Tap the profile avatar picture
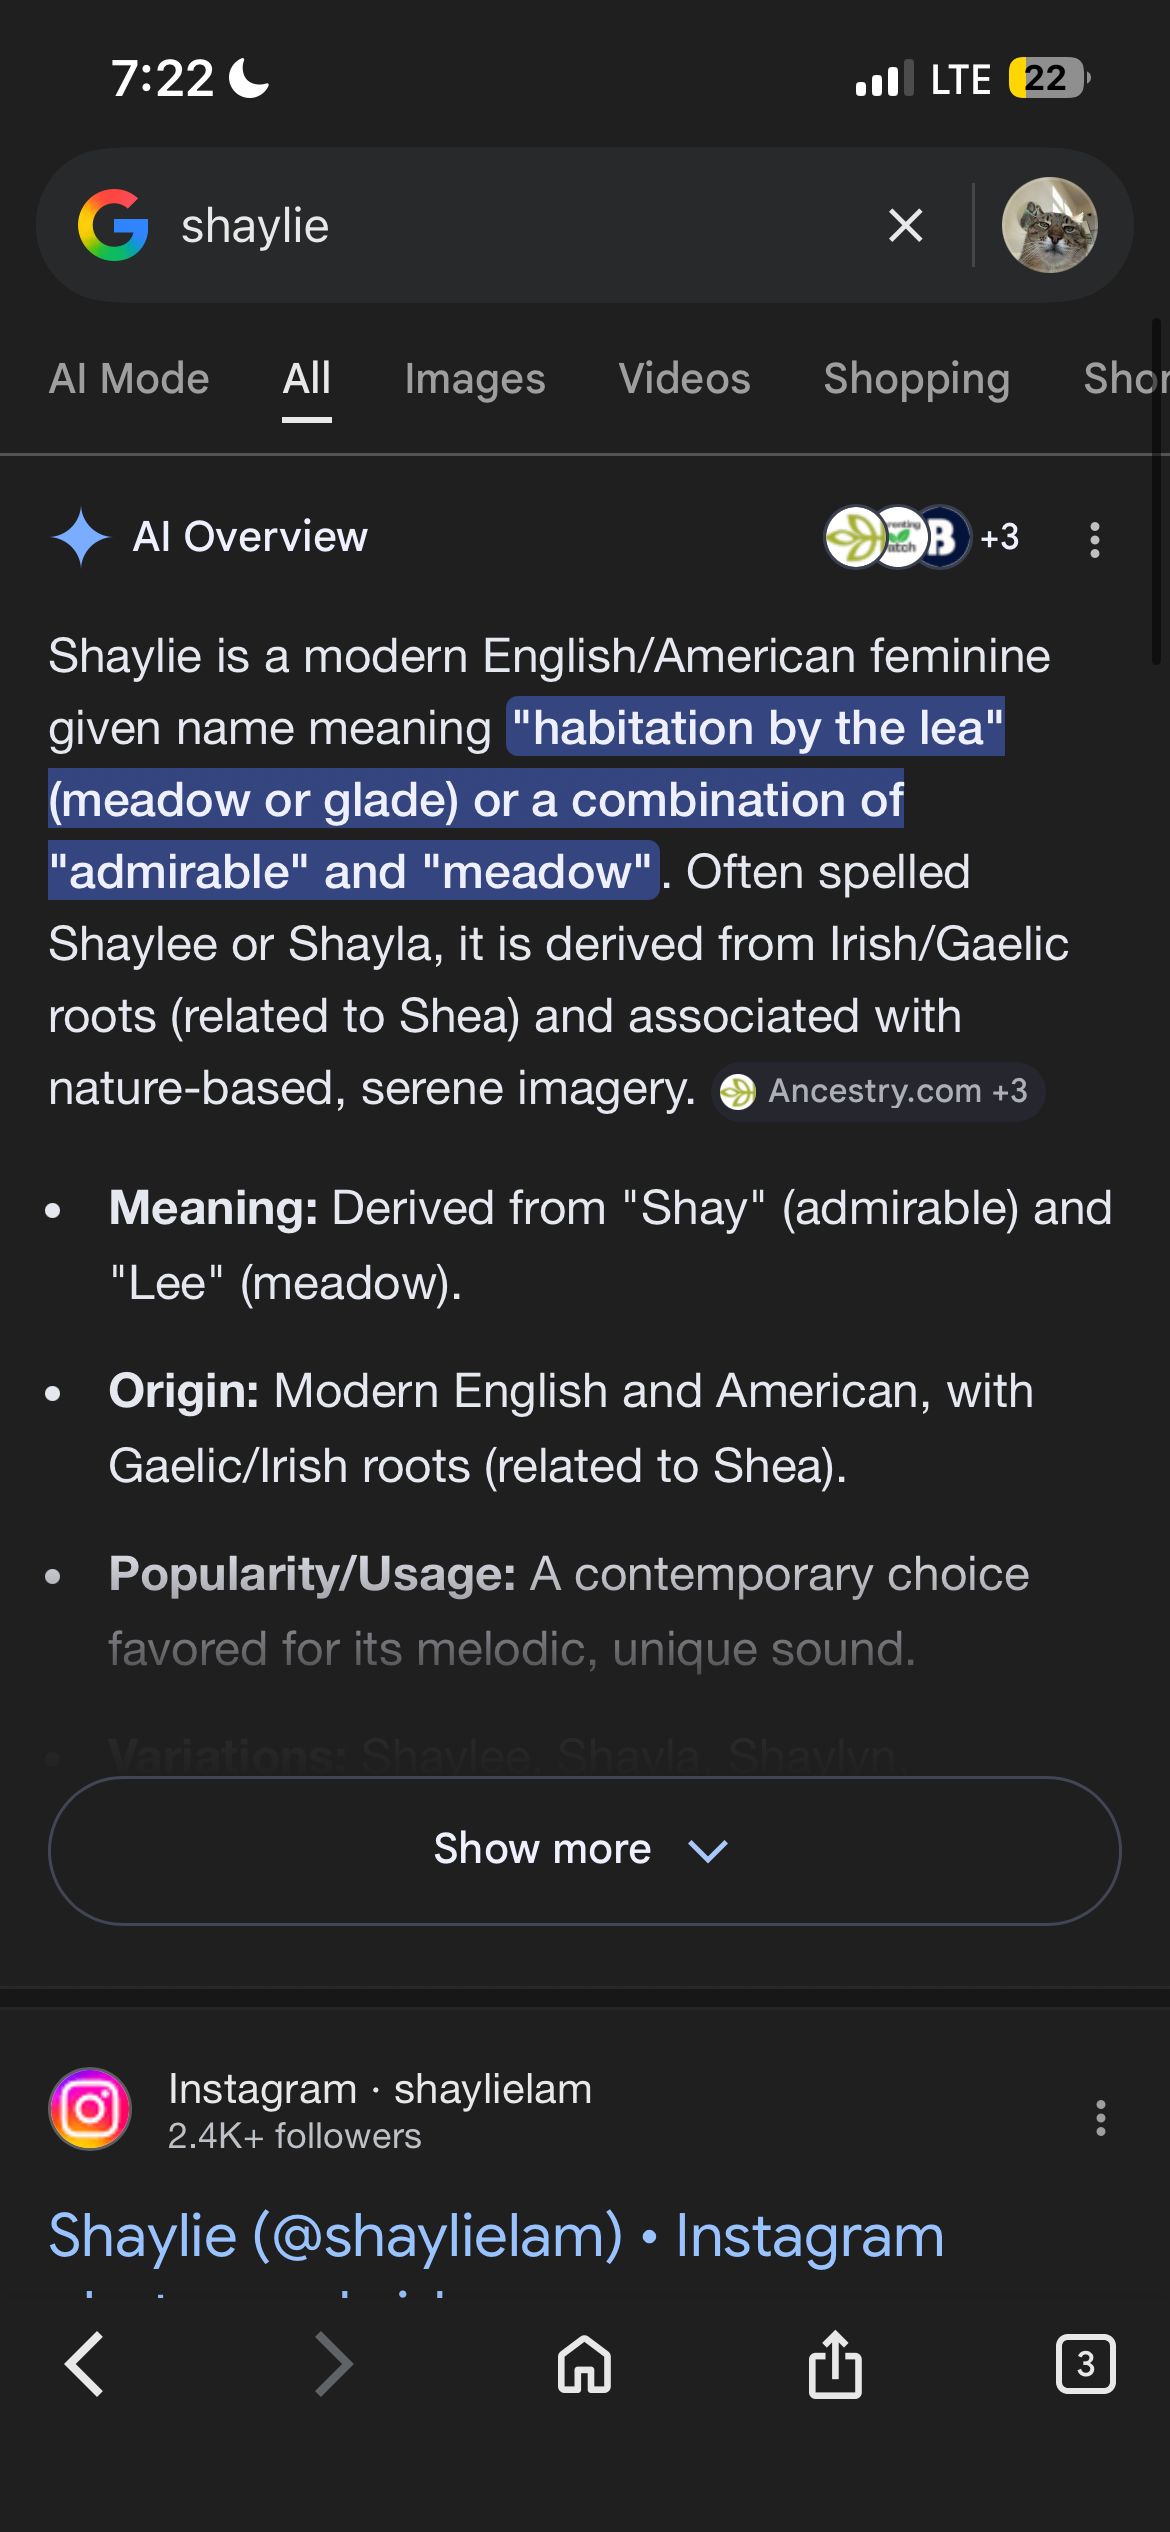 point(1049,226)
